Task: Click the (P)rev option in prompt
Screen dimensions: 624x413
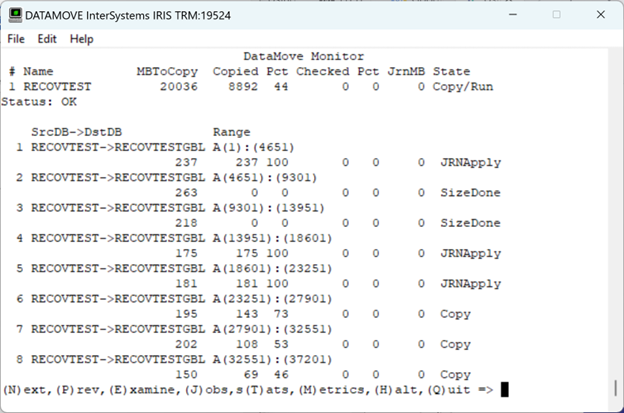Action: coord(80,390)
